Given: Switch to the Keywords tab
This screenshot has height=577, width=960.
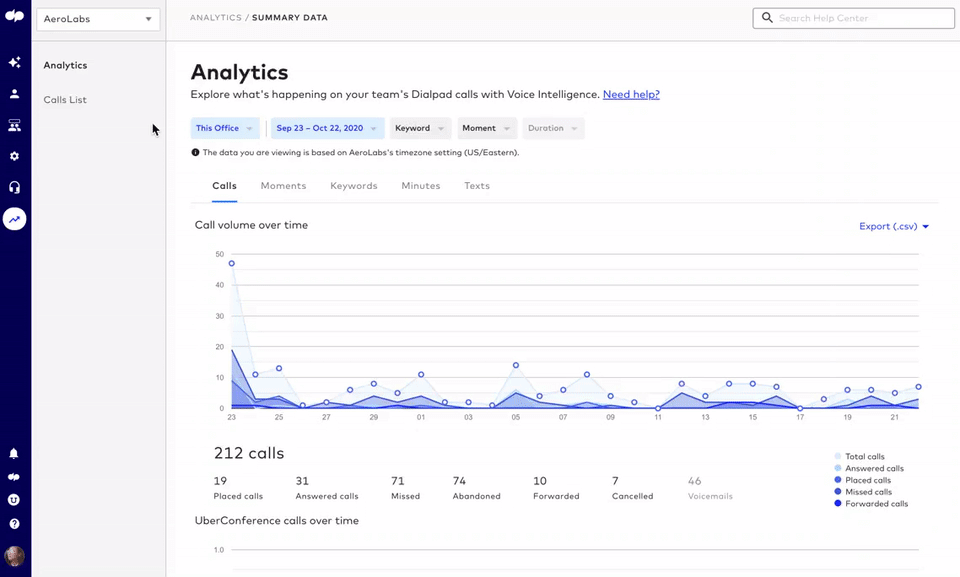Looking at the screenshot, I should tap(354, 186).
